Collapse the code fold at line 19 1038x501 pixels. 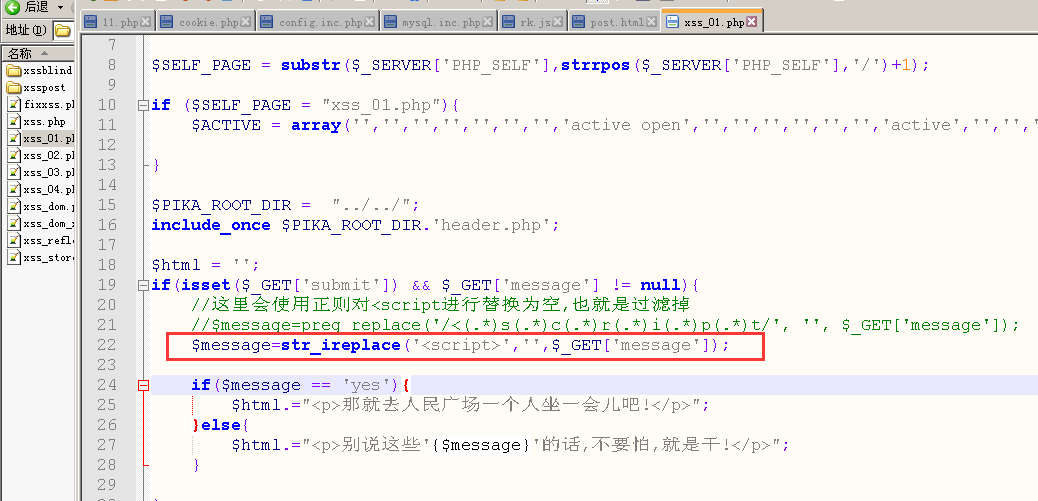[x=143, y=286]
